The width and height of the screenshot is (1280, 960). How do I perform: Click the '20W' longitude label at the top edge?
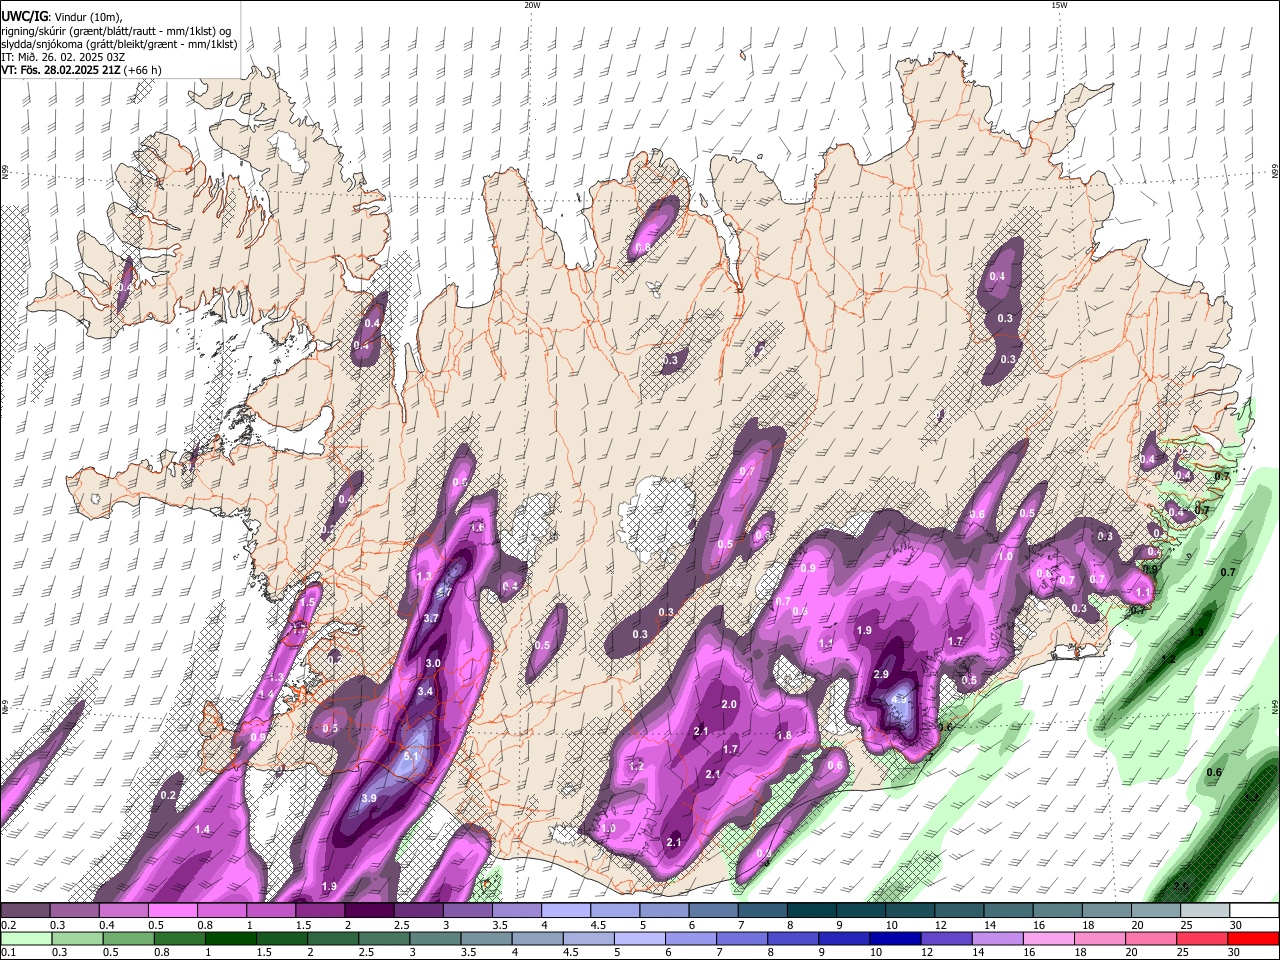click(x=532, y=5)
